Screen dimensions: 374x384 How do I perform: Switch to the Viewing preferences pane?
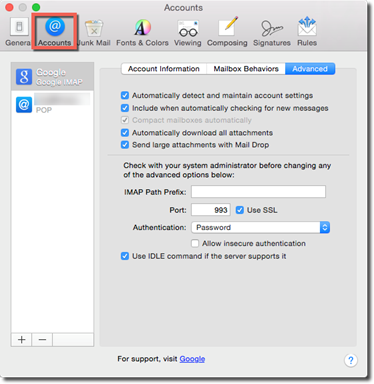point(188,32)
